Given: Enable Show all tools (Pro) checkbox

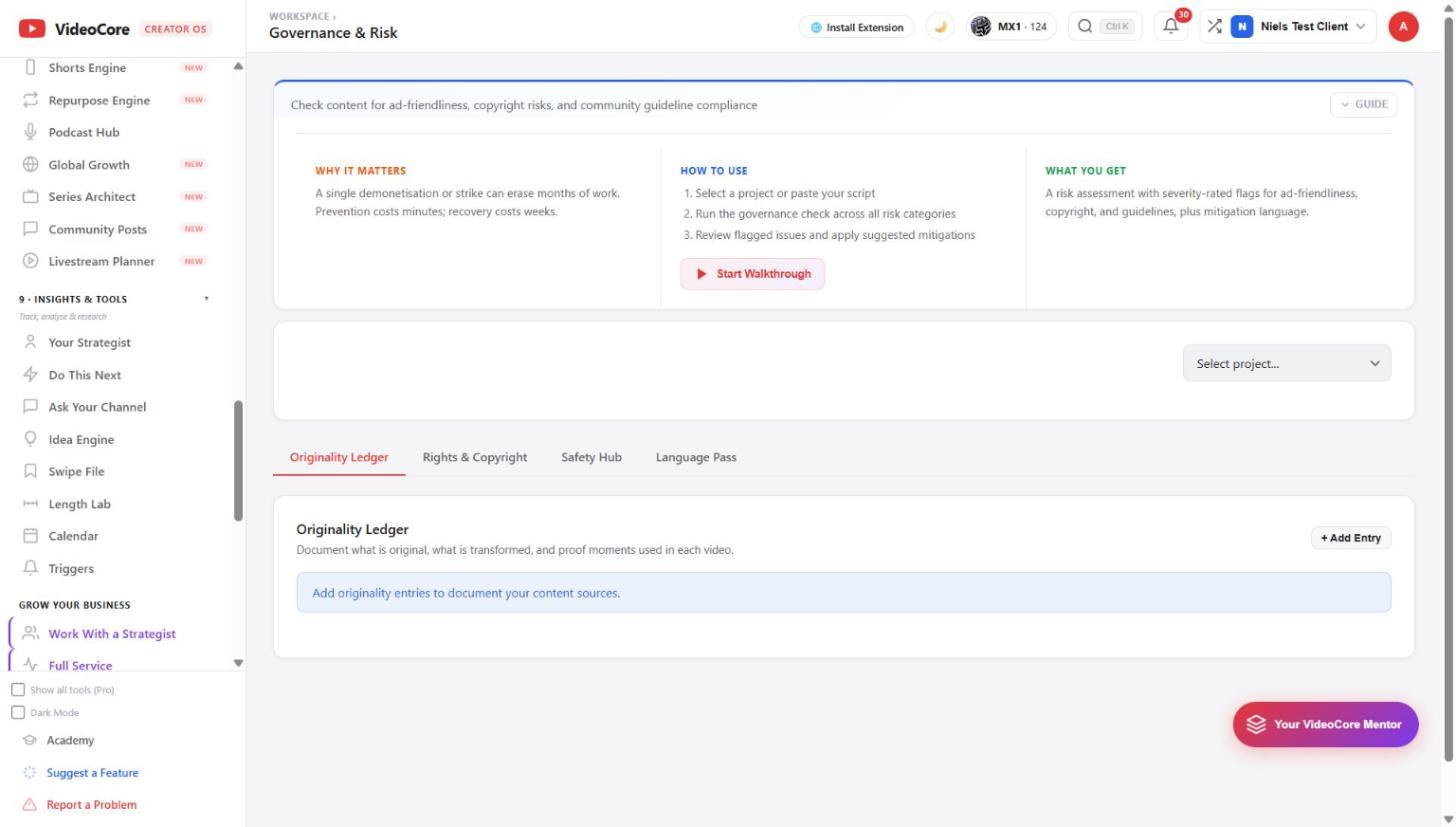Looking at the screenshot, I should (x=18, y=690).
